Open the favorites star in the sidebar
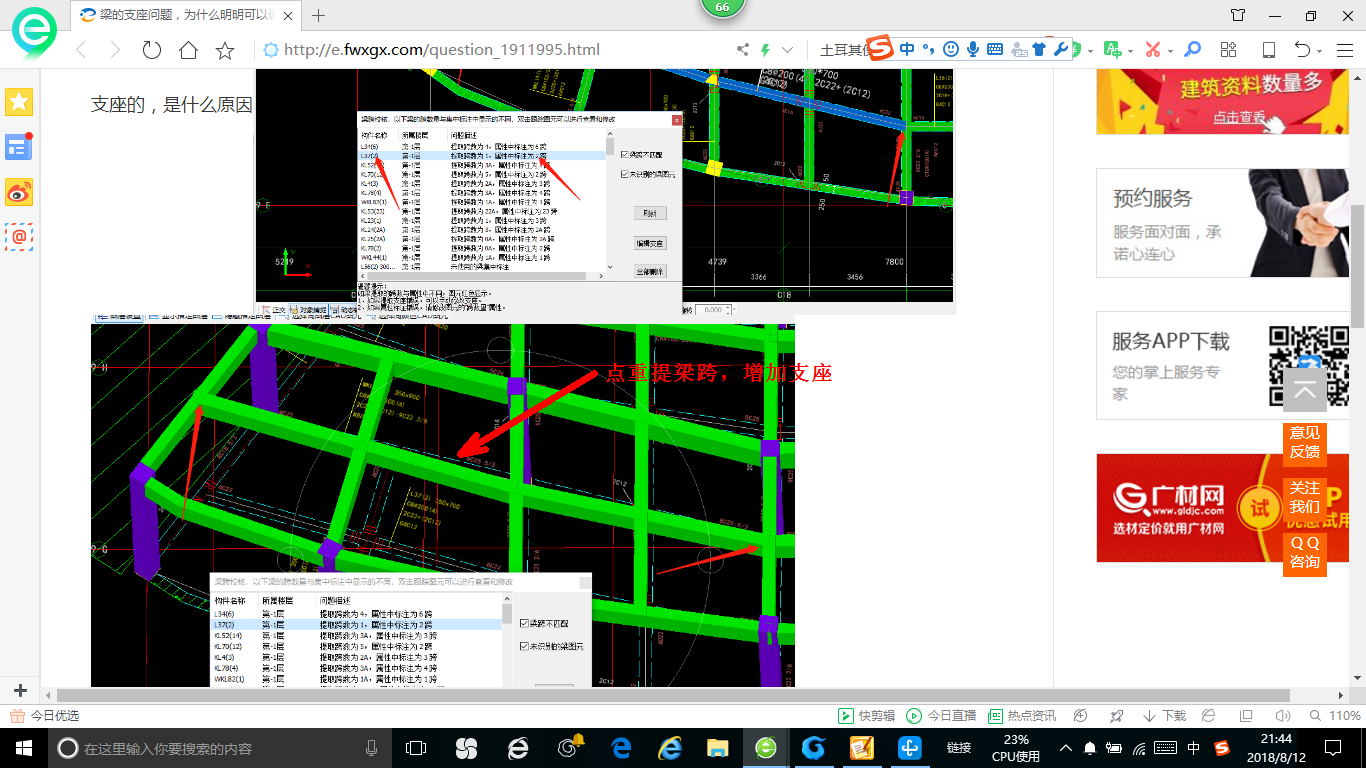The width and height of the screenshot is (1366, 768). pos(19,101)
